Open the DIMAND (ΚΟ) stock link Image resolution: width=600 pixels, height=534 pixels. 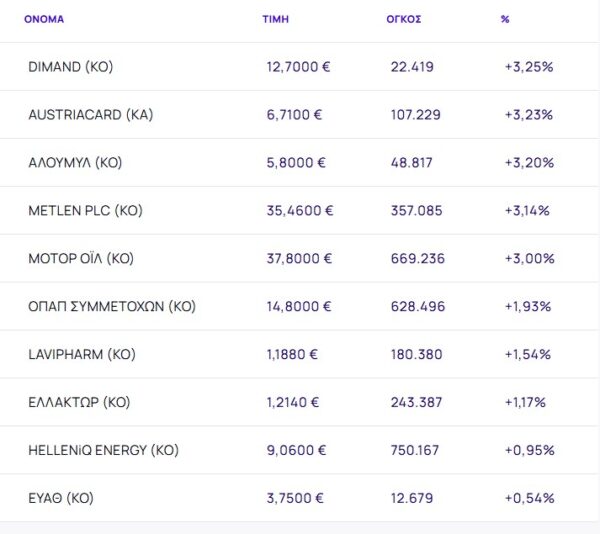pyautogui.click(x=70, y=67)
